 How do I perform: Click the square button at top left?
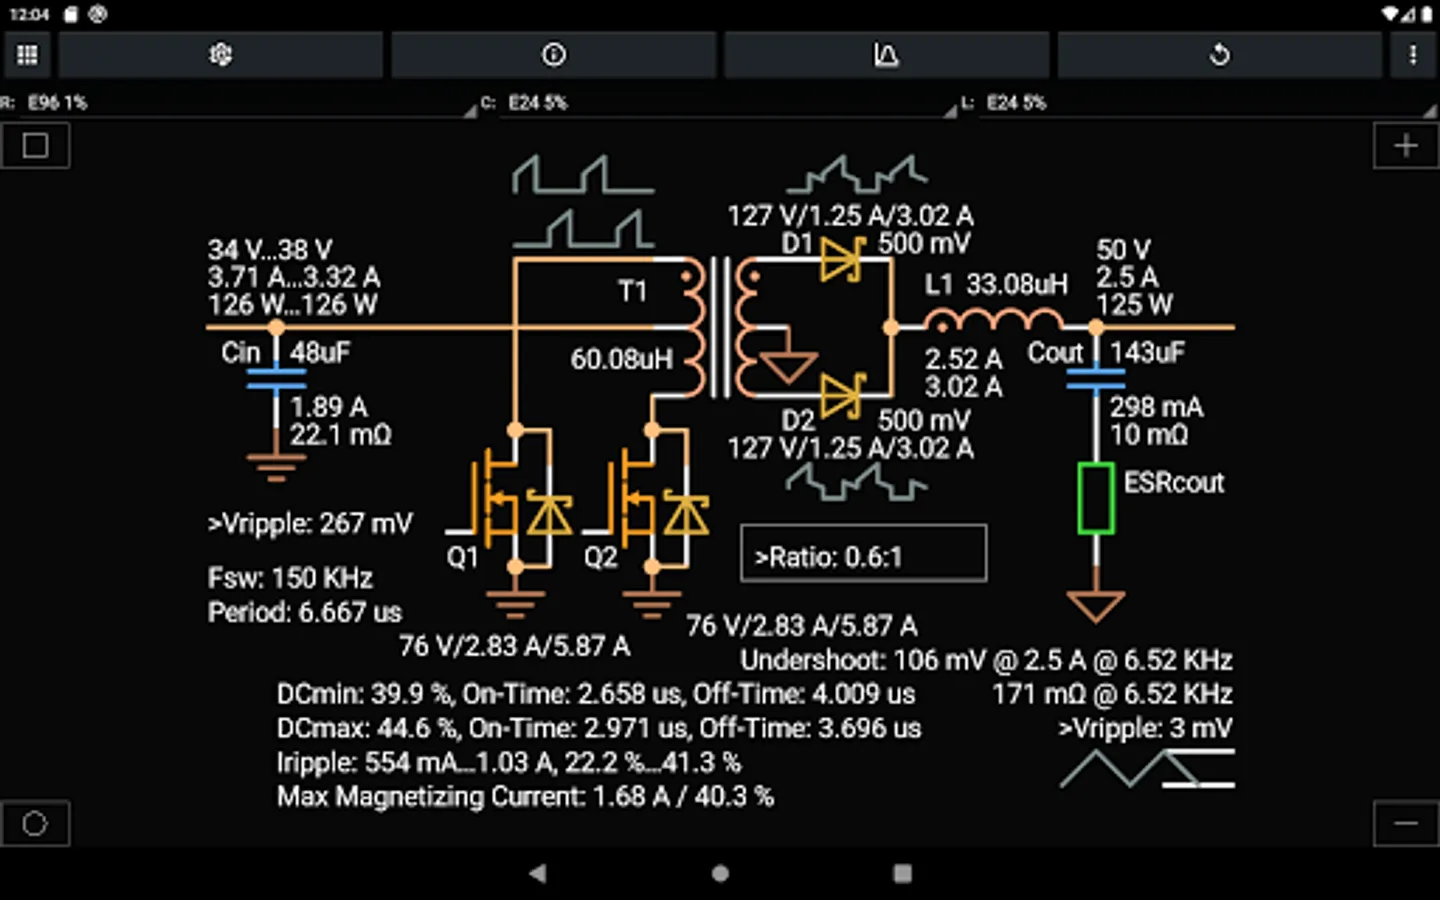[x=35, y=146]
